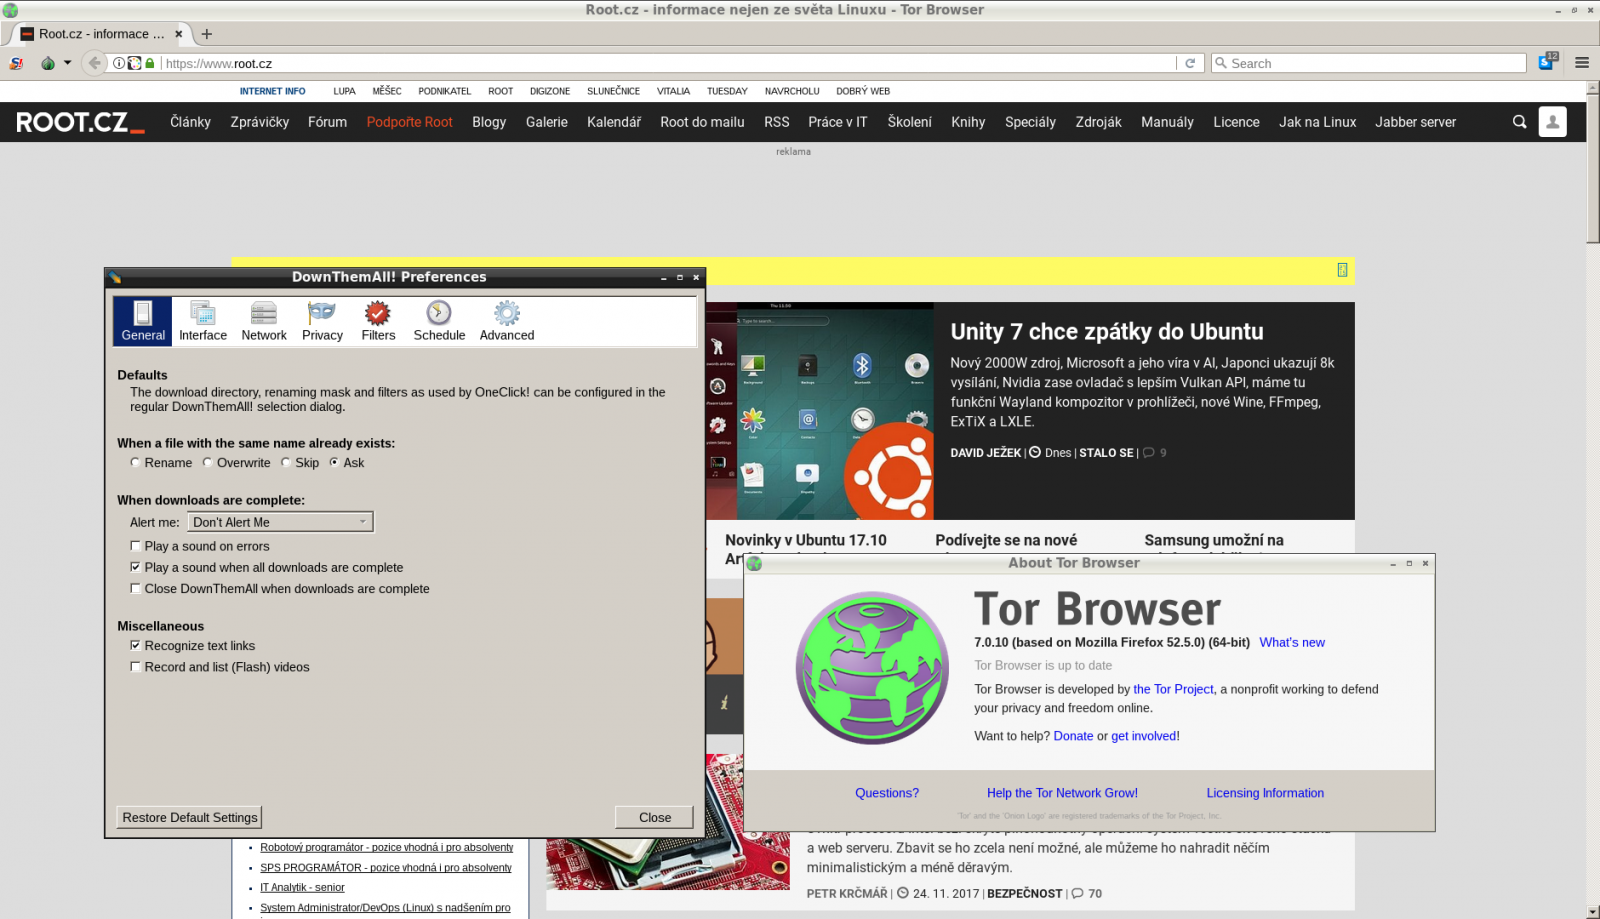Enable Record and list (Flash) videos
The height and width of the screenshot is (919, 1600).
(x=135, y=667)
